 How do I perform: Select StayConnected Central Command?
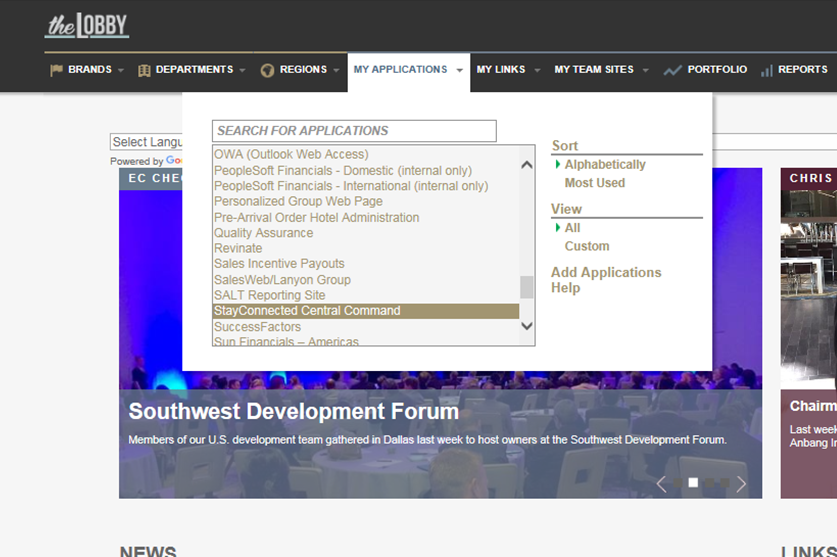(x=366, y=311)
